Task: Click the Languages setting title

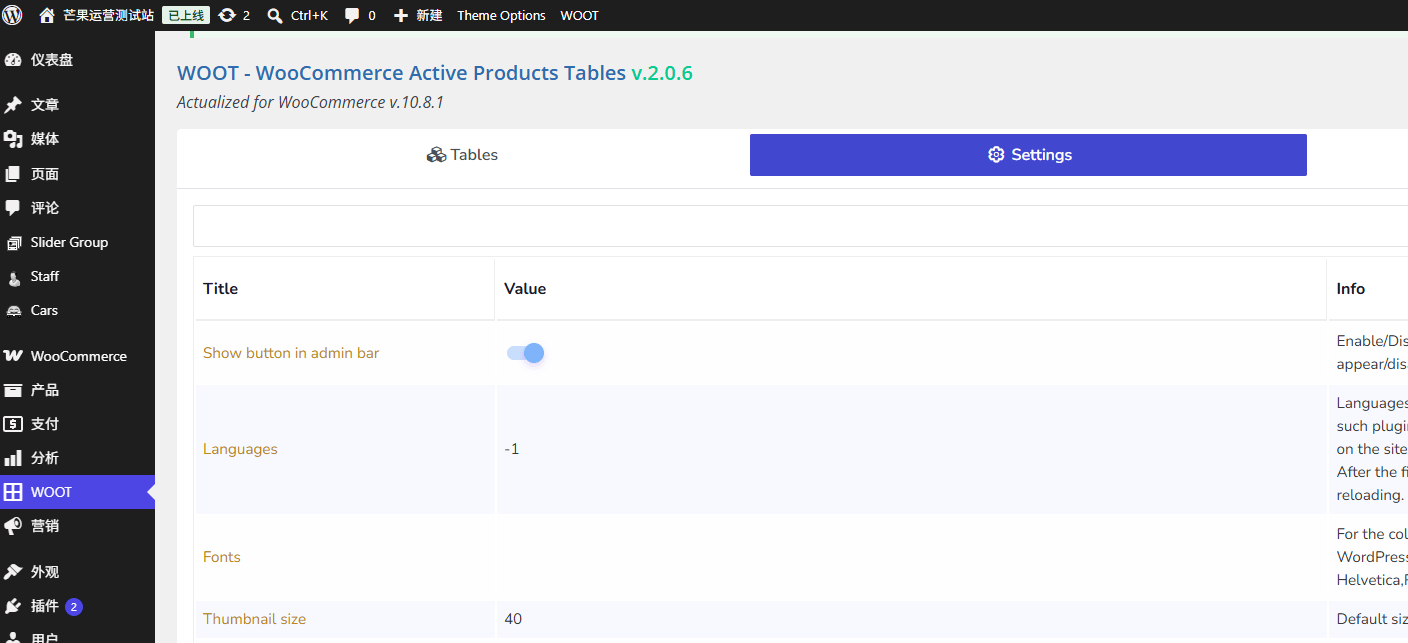Action: (x=240, y=449)
